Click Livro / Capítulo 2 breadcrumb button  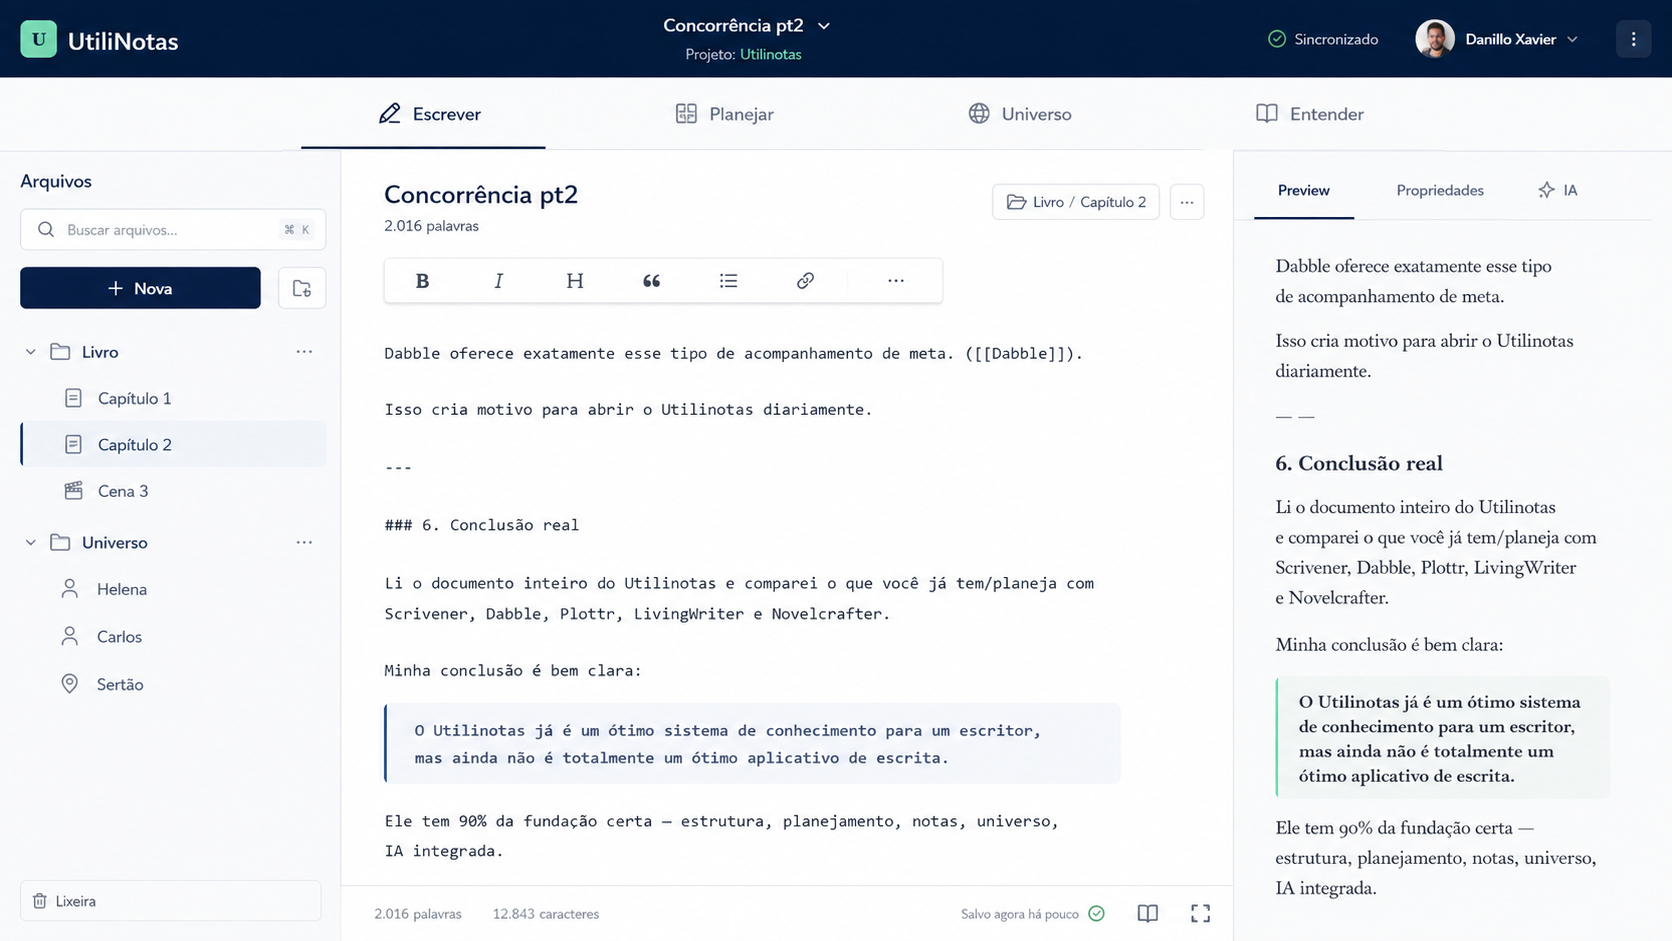tap(1076, 202)
